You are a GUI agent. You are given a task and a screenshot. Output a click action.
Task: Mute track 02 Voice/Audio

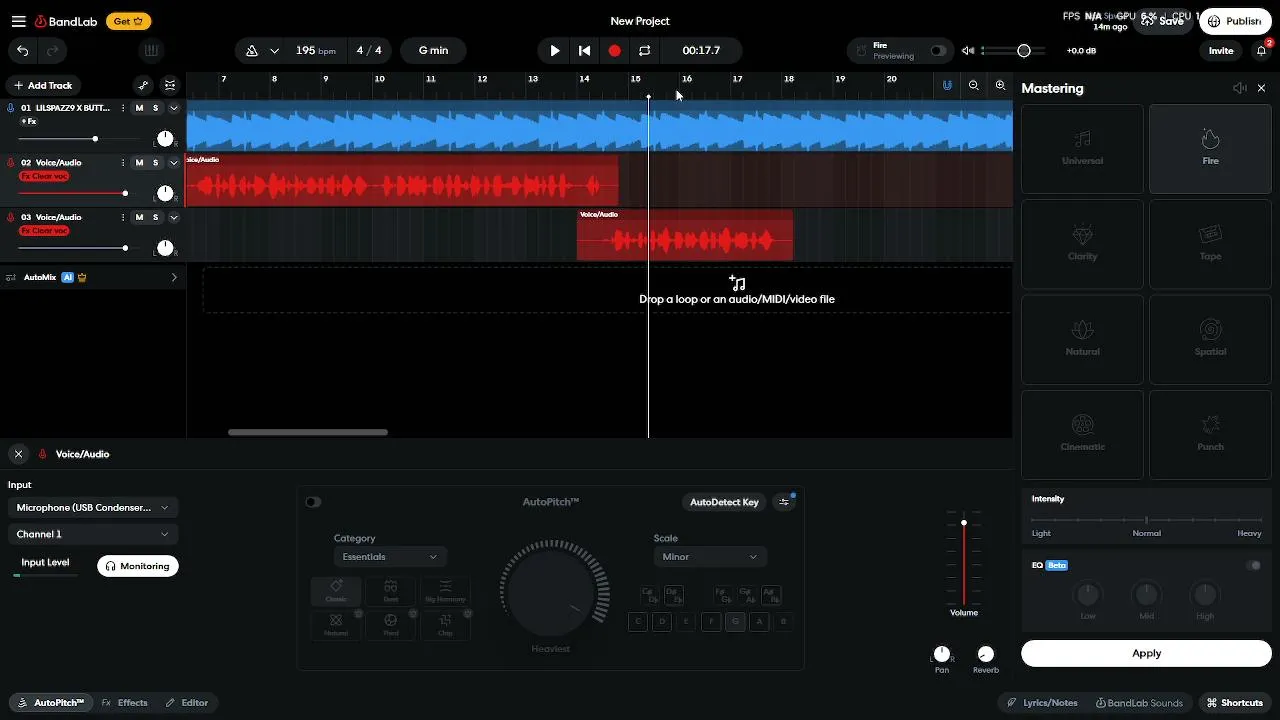click(x=139, y=163)
